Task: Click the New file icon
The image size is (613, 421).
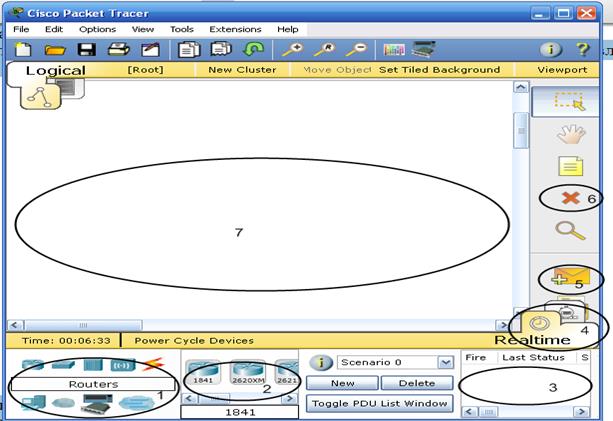Action: click(23, 50)
